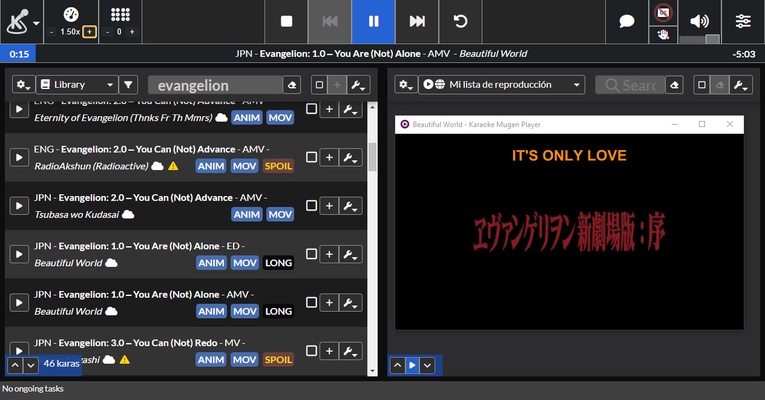765x400 pixels.
Task: Check the Eternity of Evangelion checkbox
Action: coord(311,108)
